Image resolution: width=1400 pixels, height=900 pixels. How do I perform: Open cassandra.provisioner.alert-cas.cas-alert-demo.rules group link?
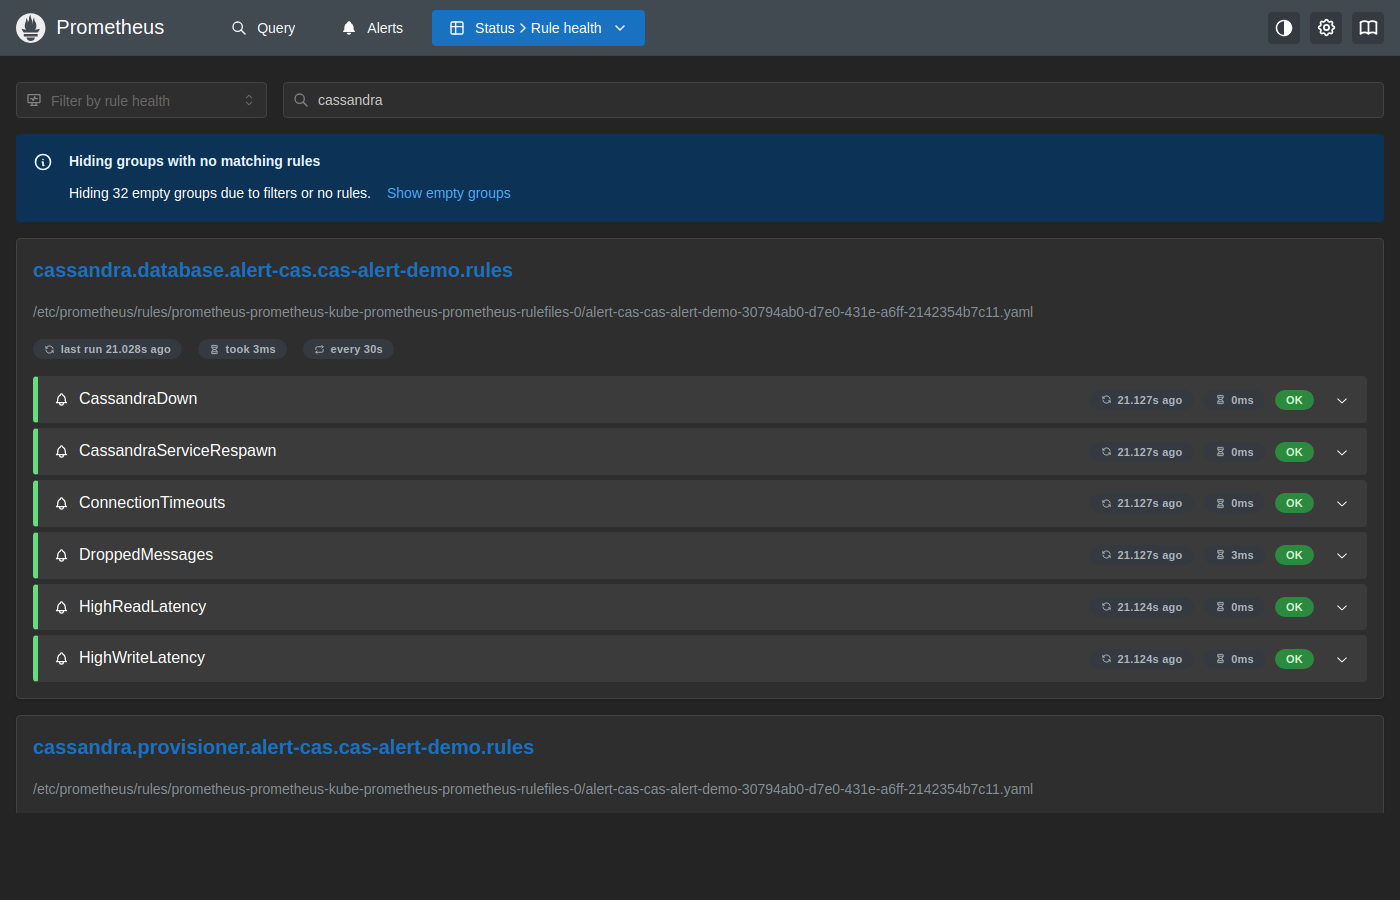283,747
